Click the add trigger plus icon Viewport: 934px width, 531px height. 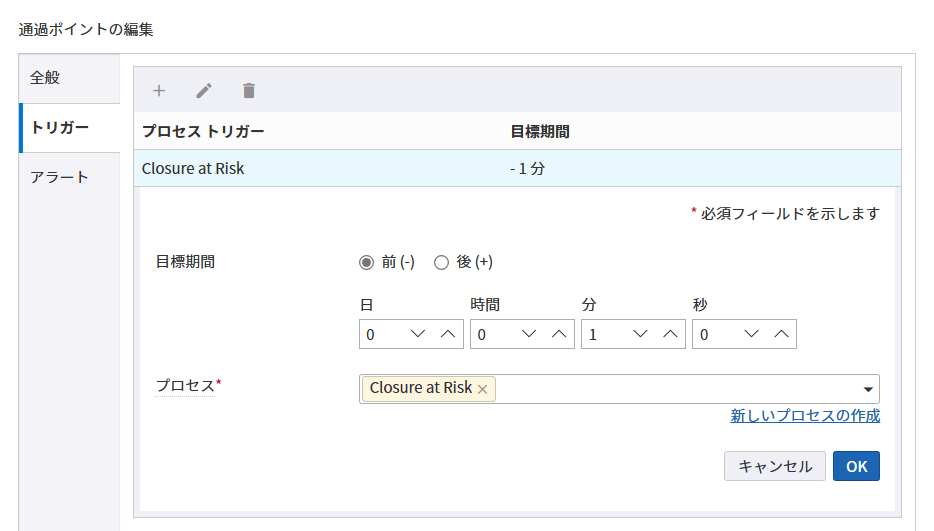coord(158,91)
